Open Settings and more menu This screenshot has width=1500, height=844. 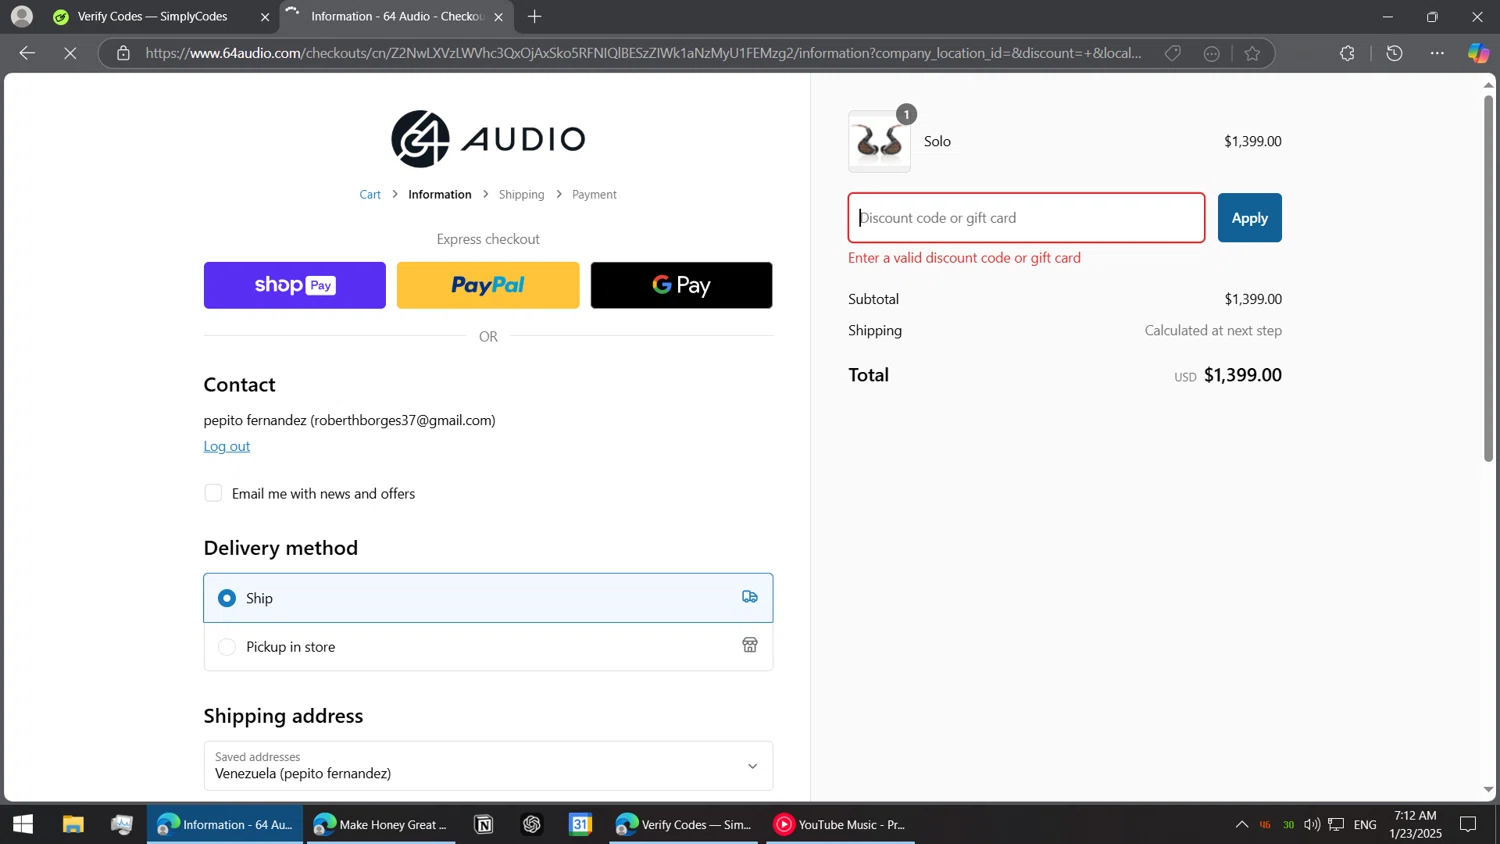click(x=1437, y=53)
